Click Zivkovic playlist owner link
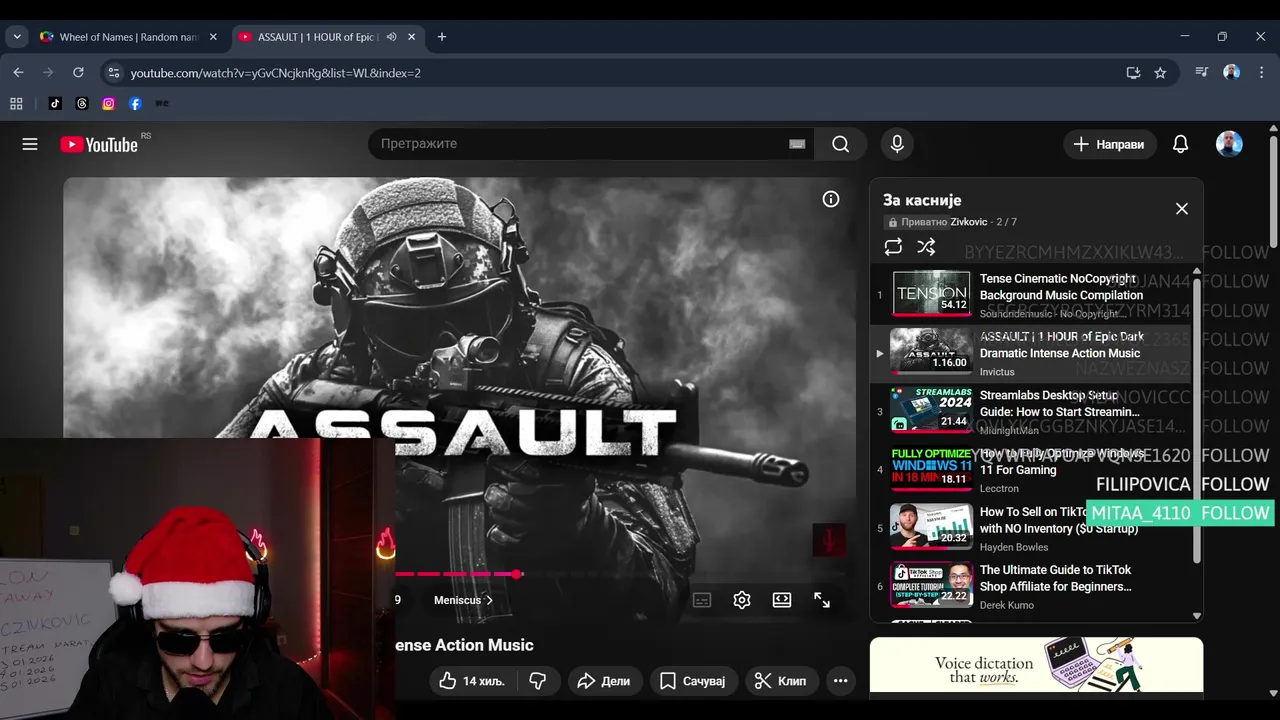1280x720 pixels. pos(969,222)
